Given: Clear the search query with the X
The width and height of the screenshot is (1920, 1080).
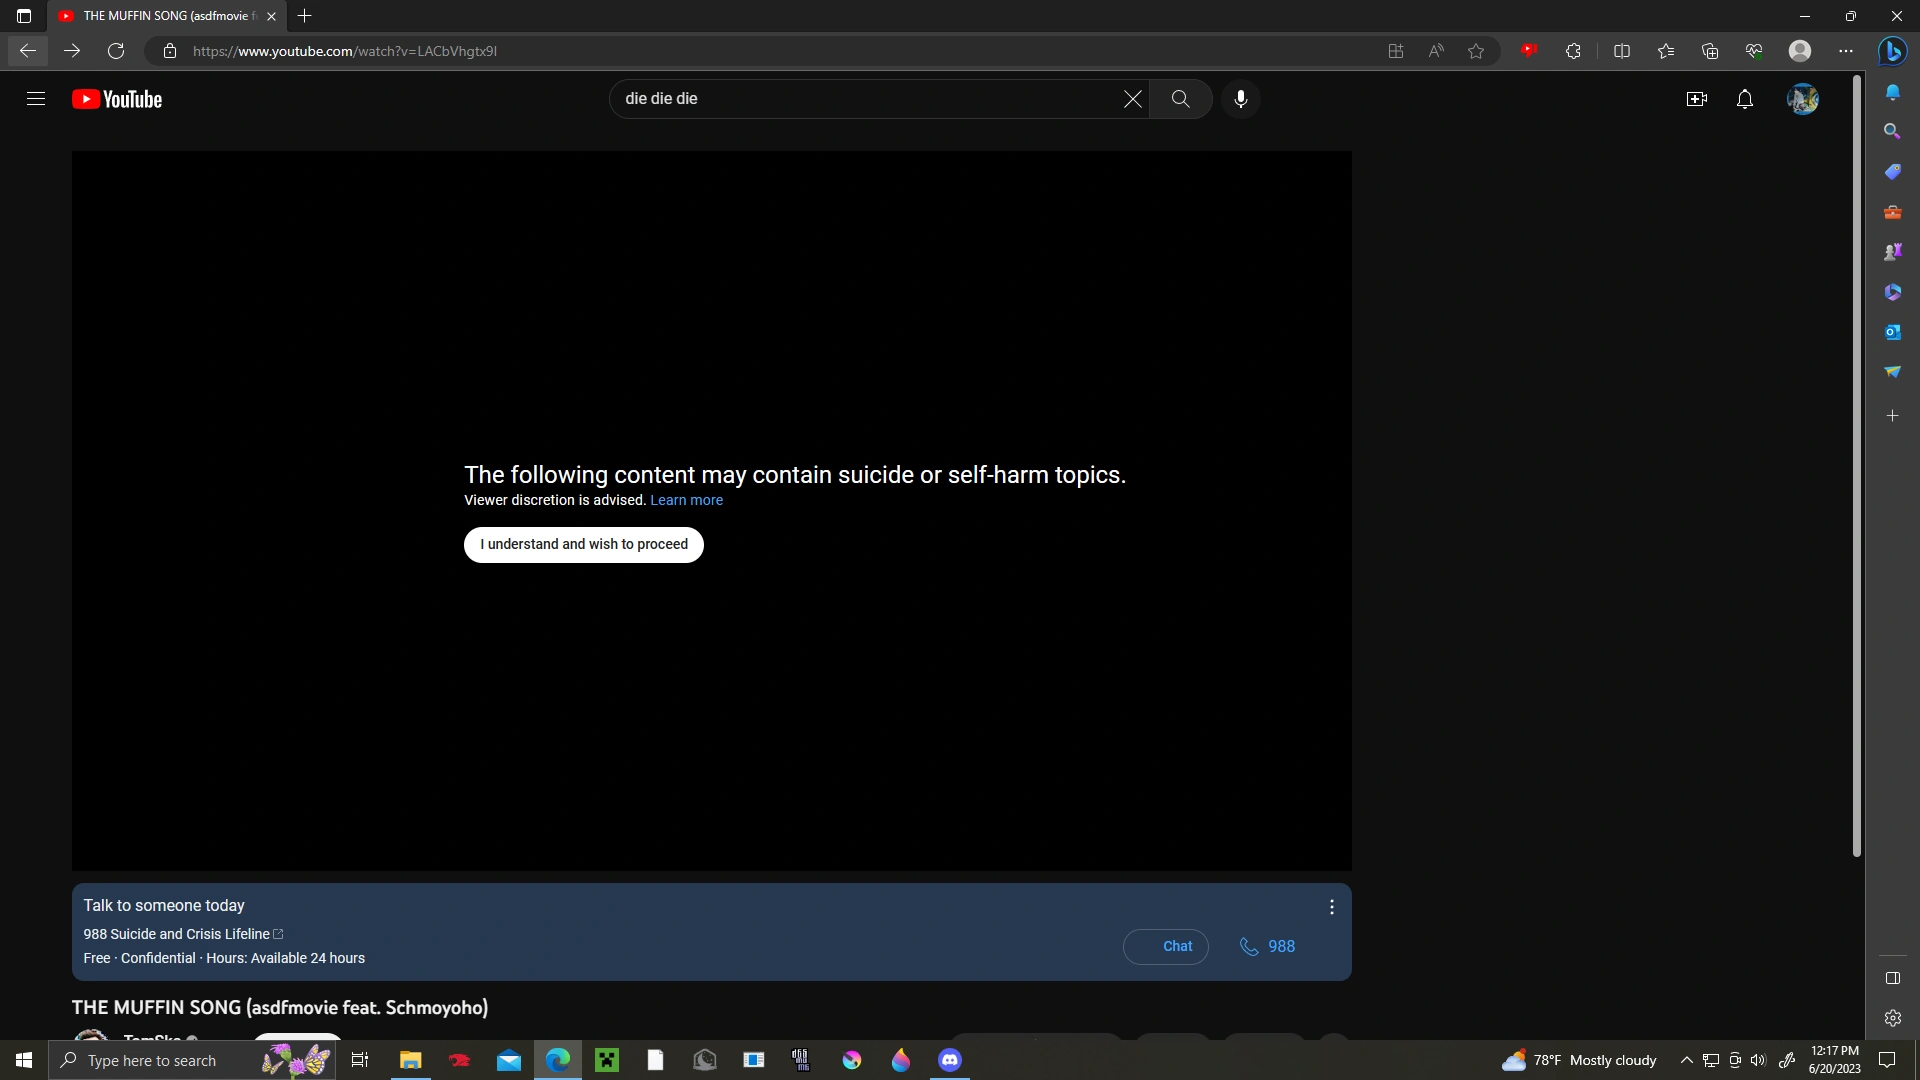Looking at the screenshot, I should tap(1132, 99).
